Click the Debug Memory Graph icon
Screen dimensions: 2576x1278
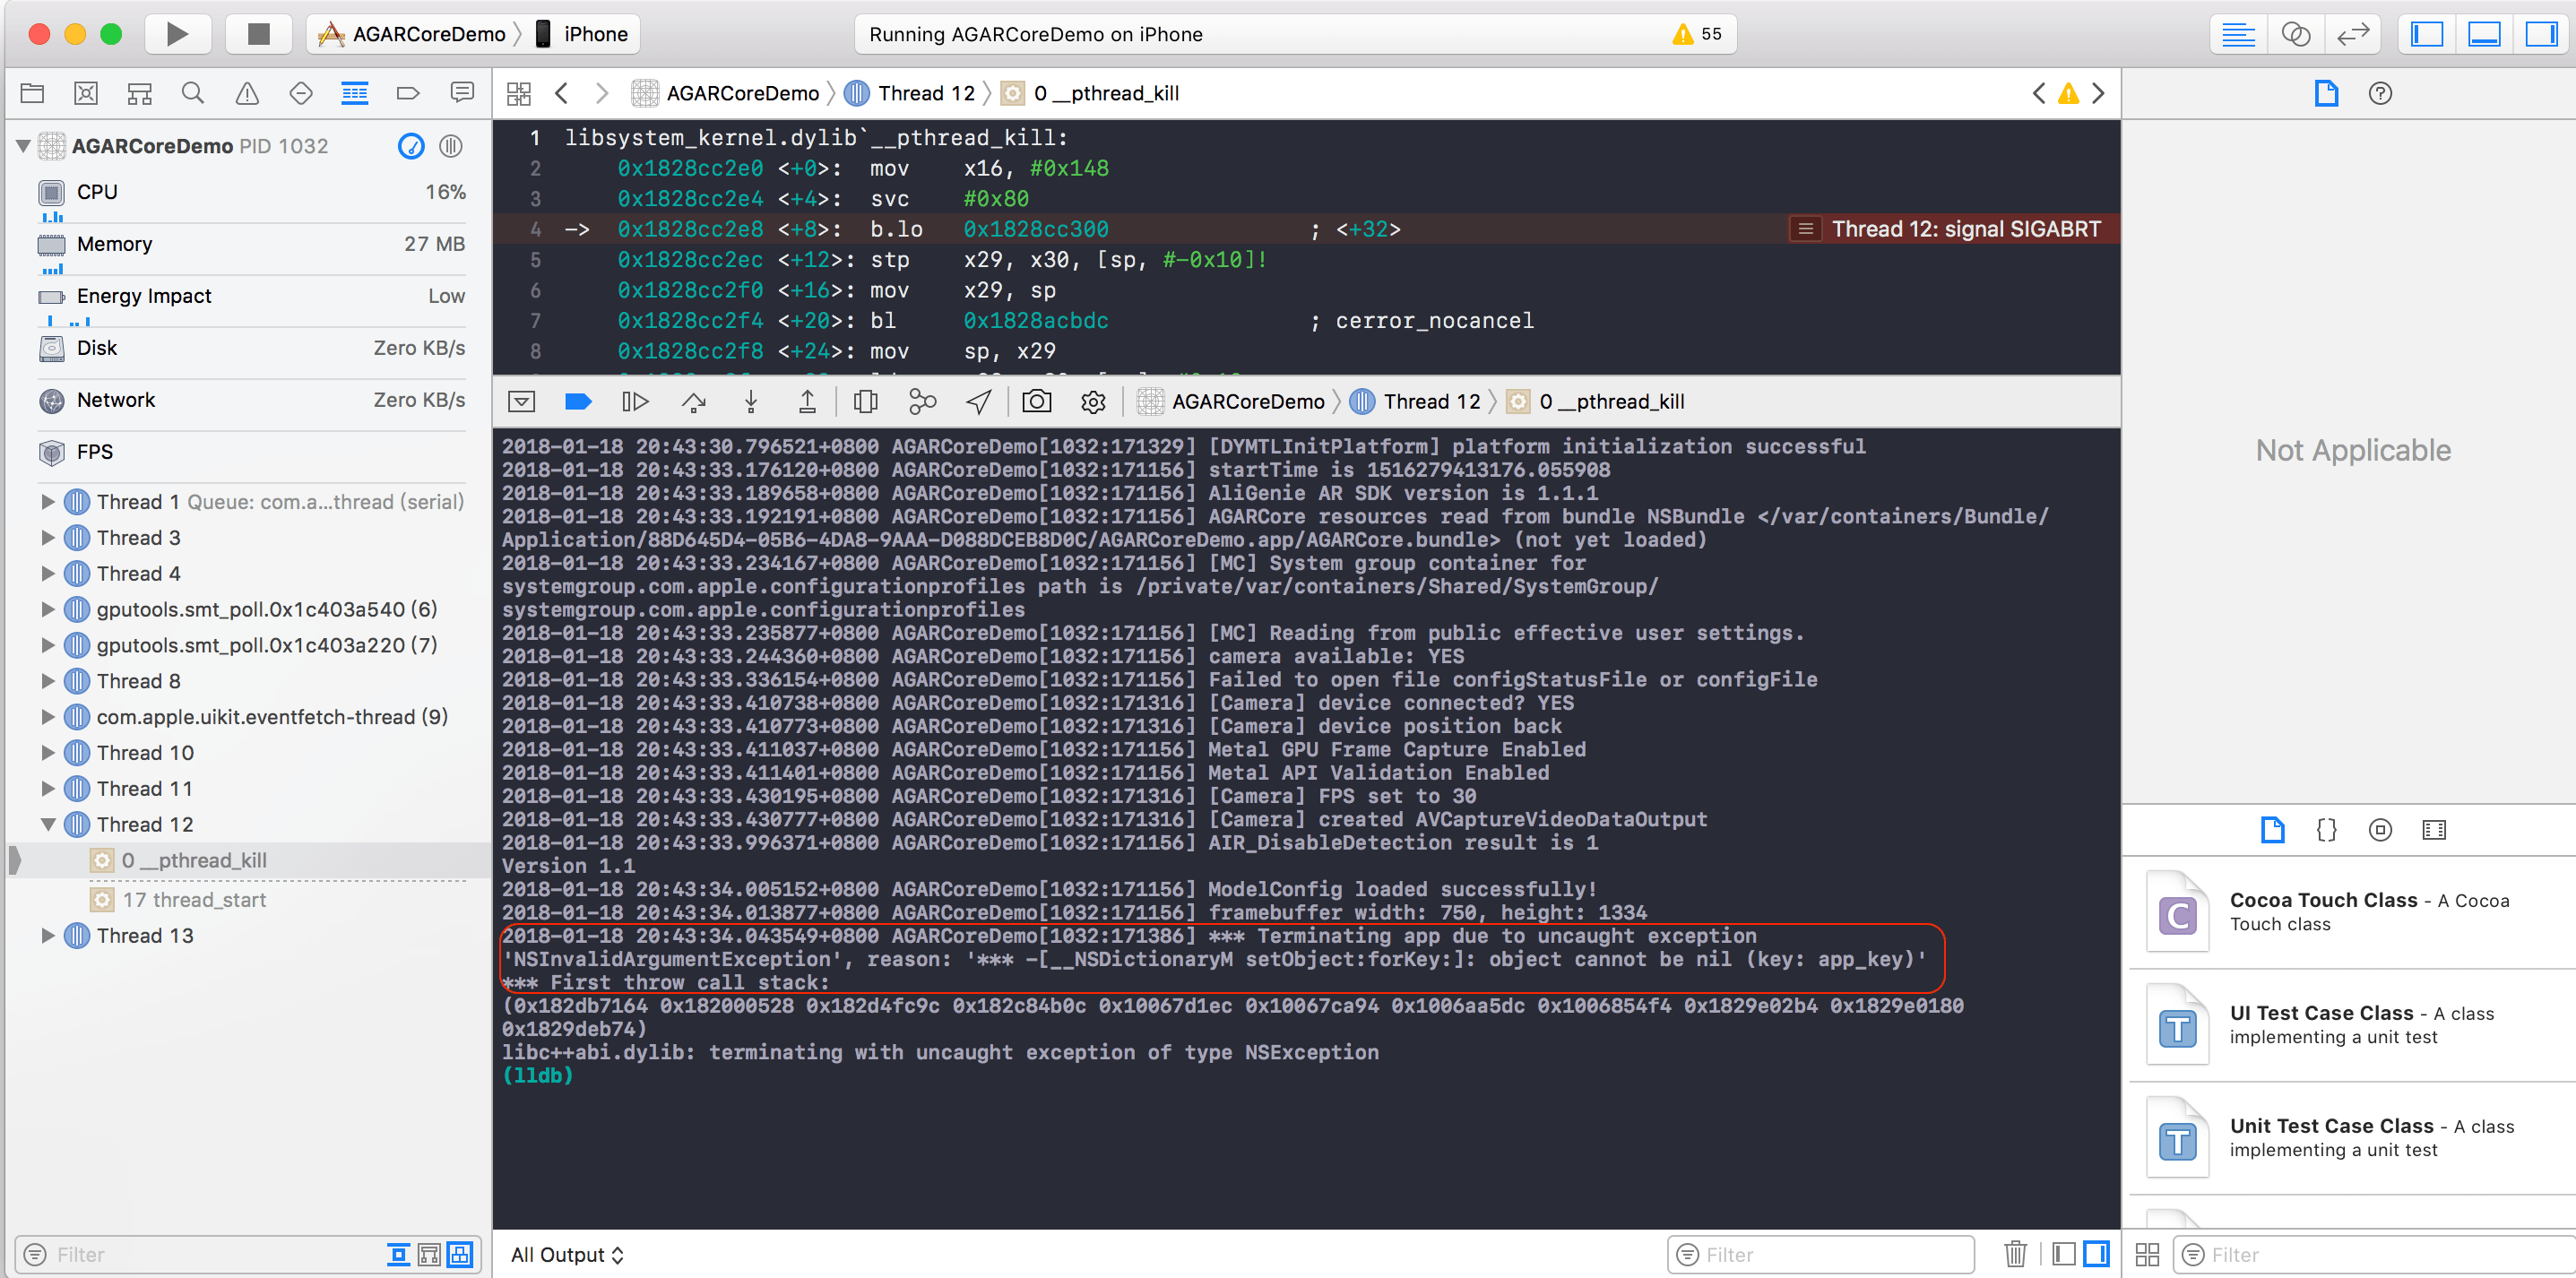coord(922,402)
